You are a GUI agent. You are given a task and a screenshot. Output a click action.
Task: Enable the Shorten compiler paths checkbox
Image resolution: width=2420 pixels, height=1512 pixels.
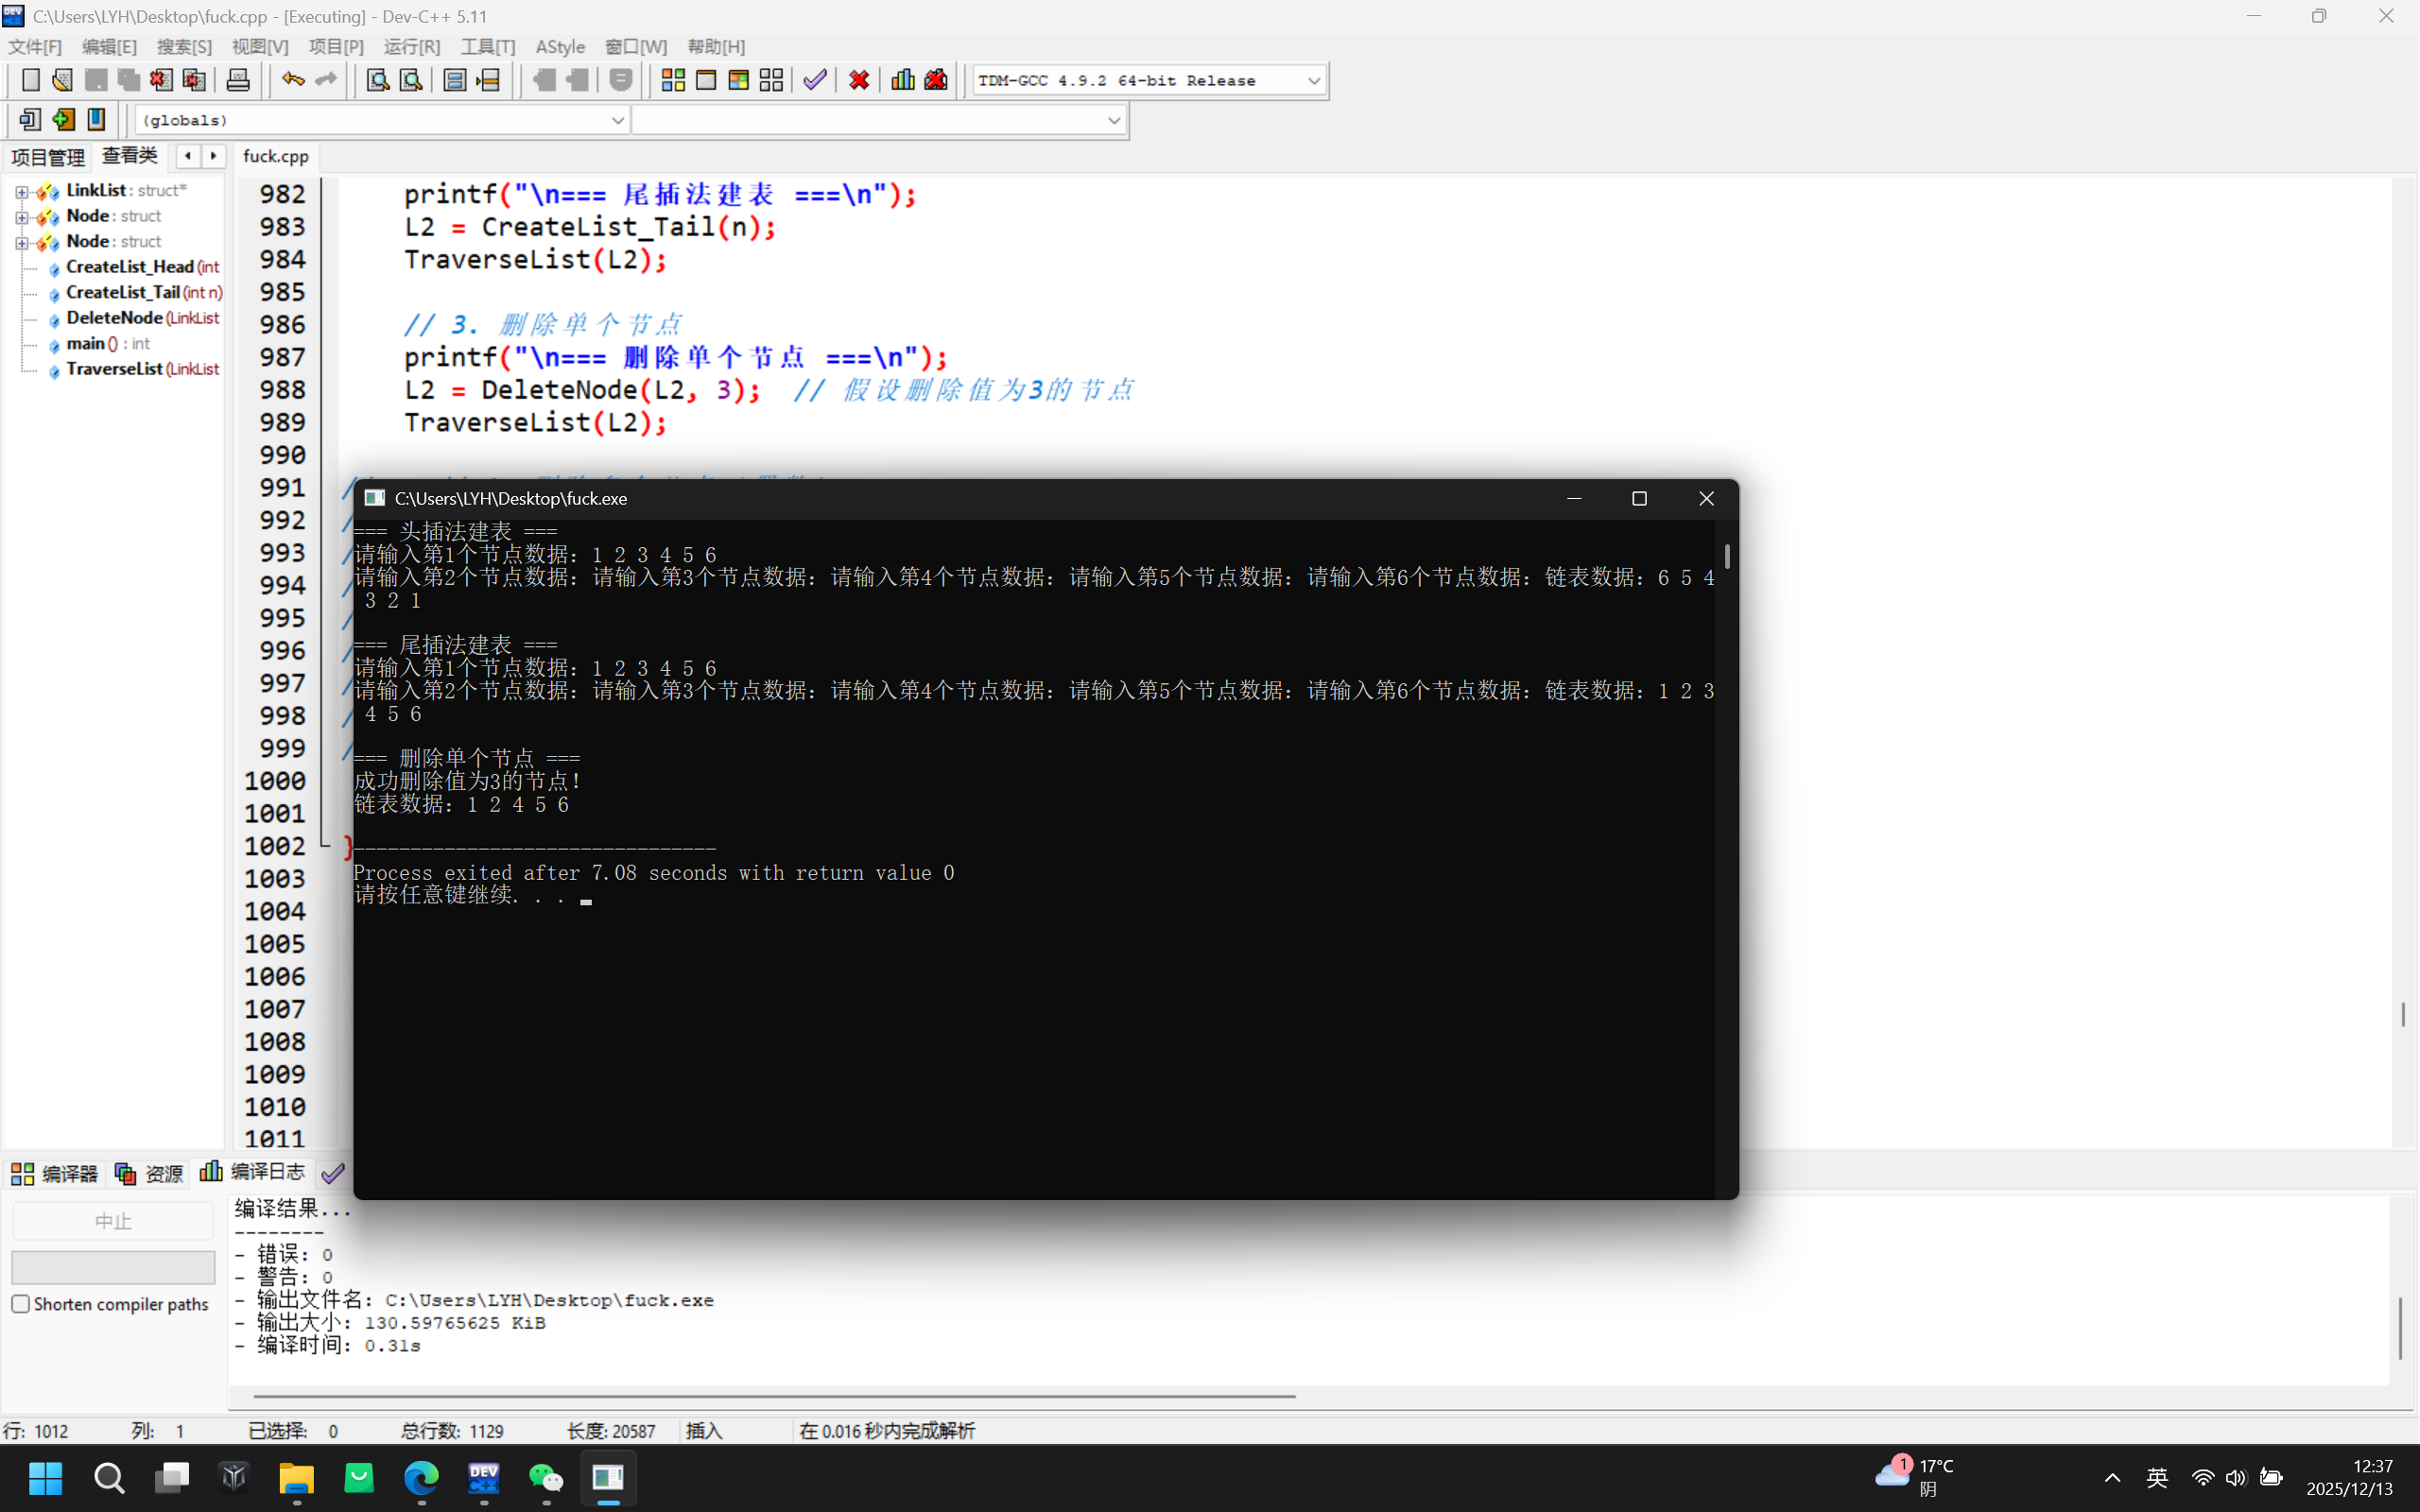click(20, 1303)
